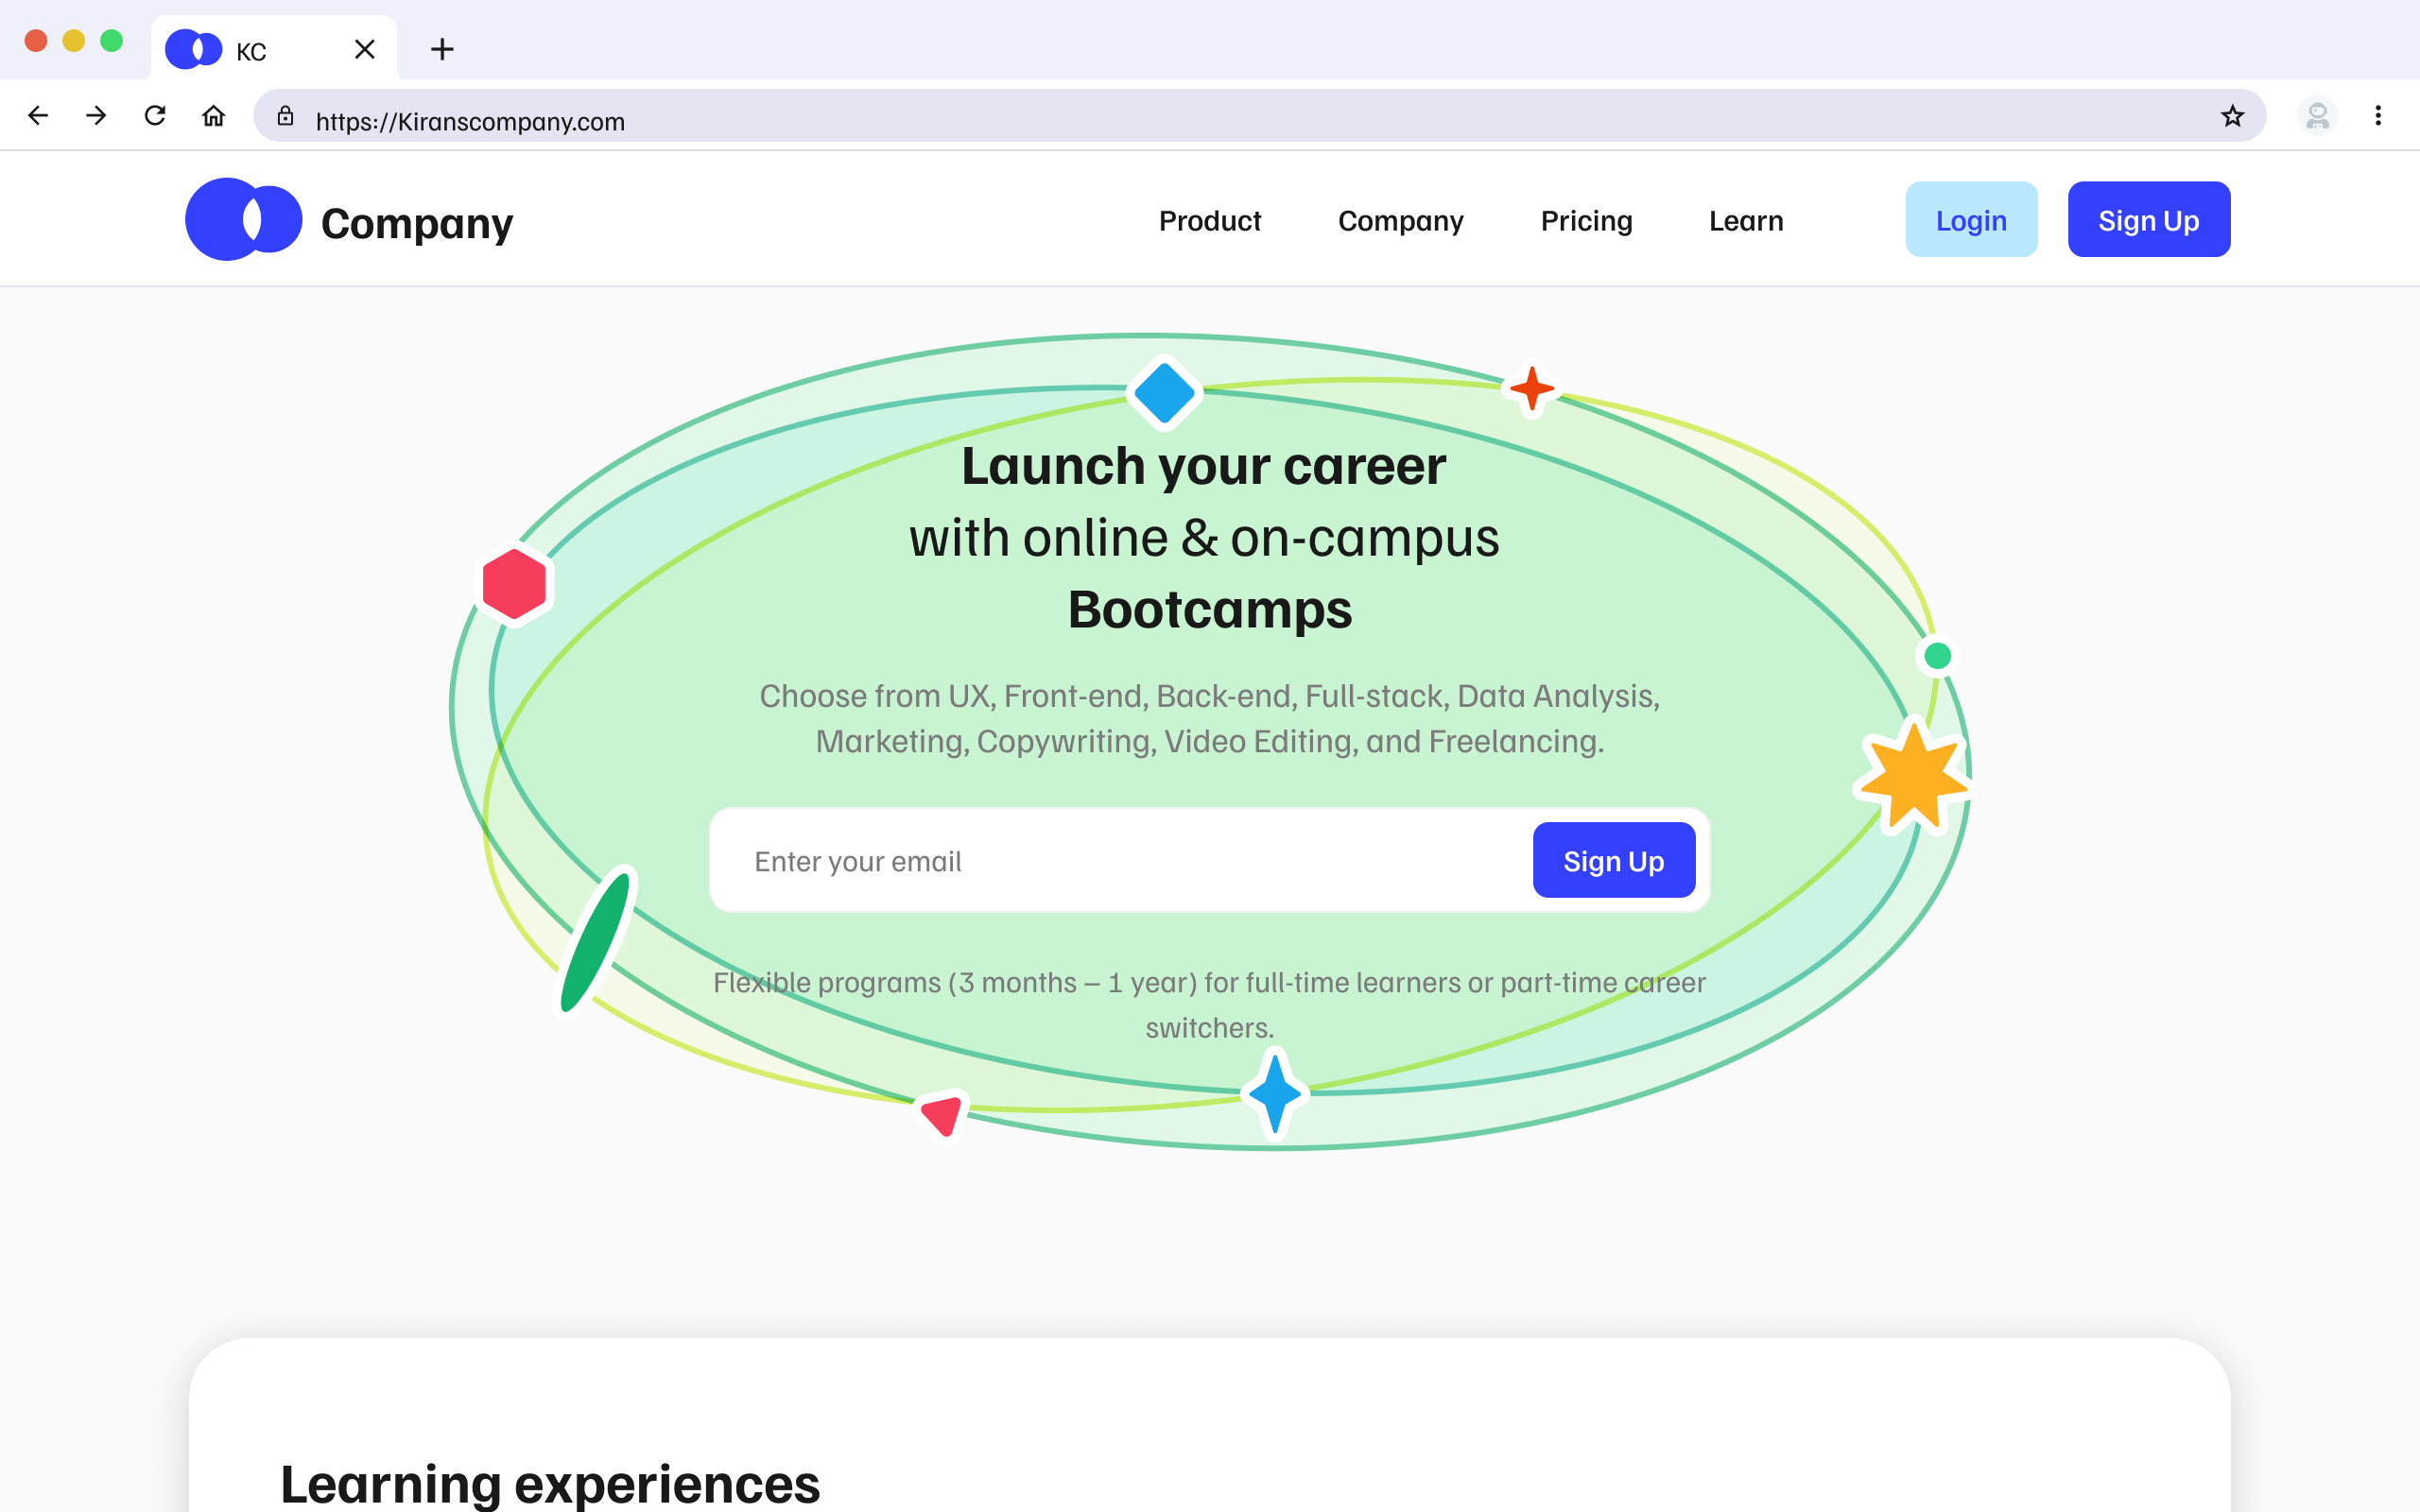Open the browser three-dot menu

2378,116
